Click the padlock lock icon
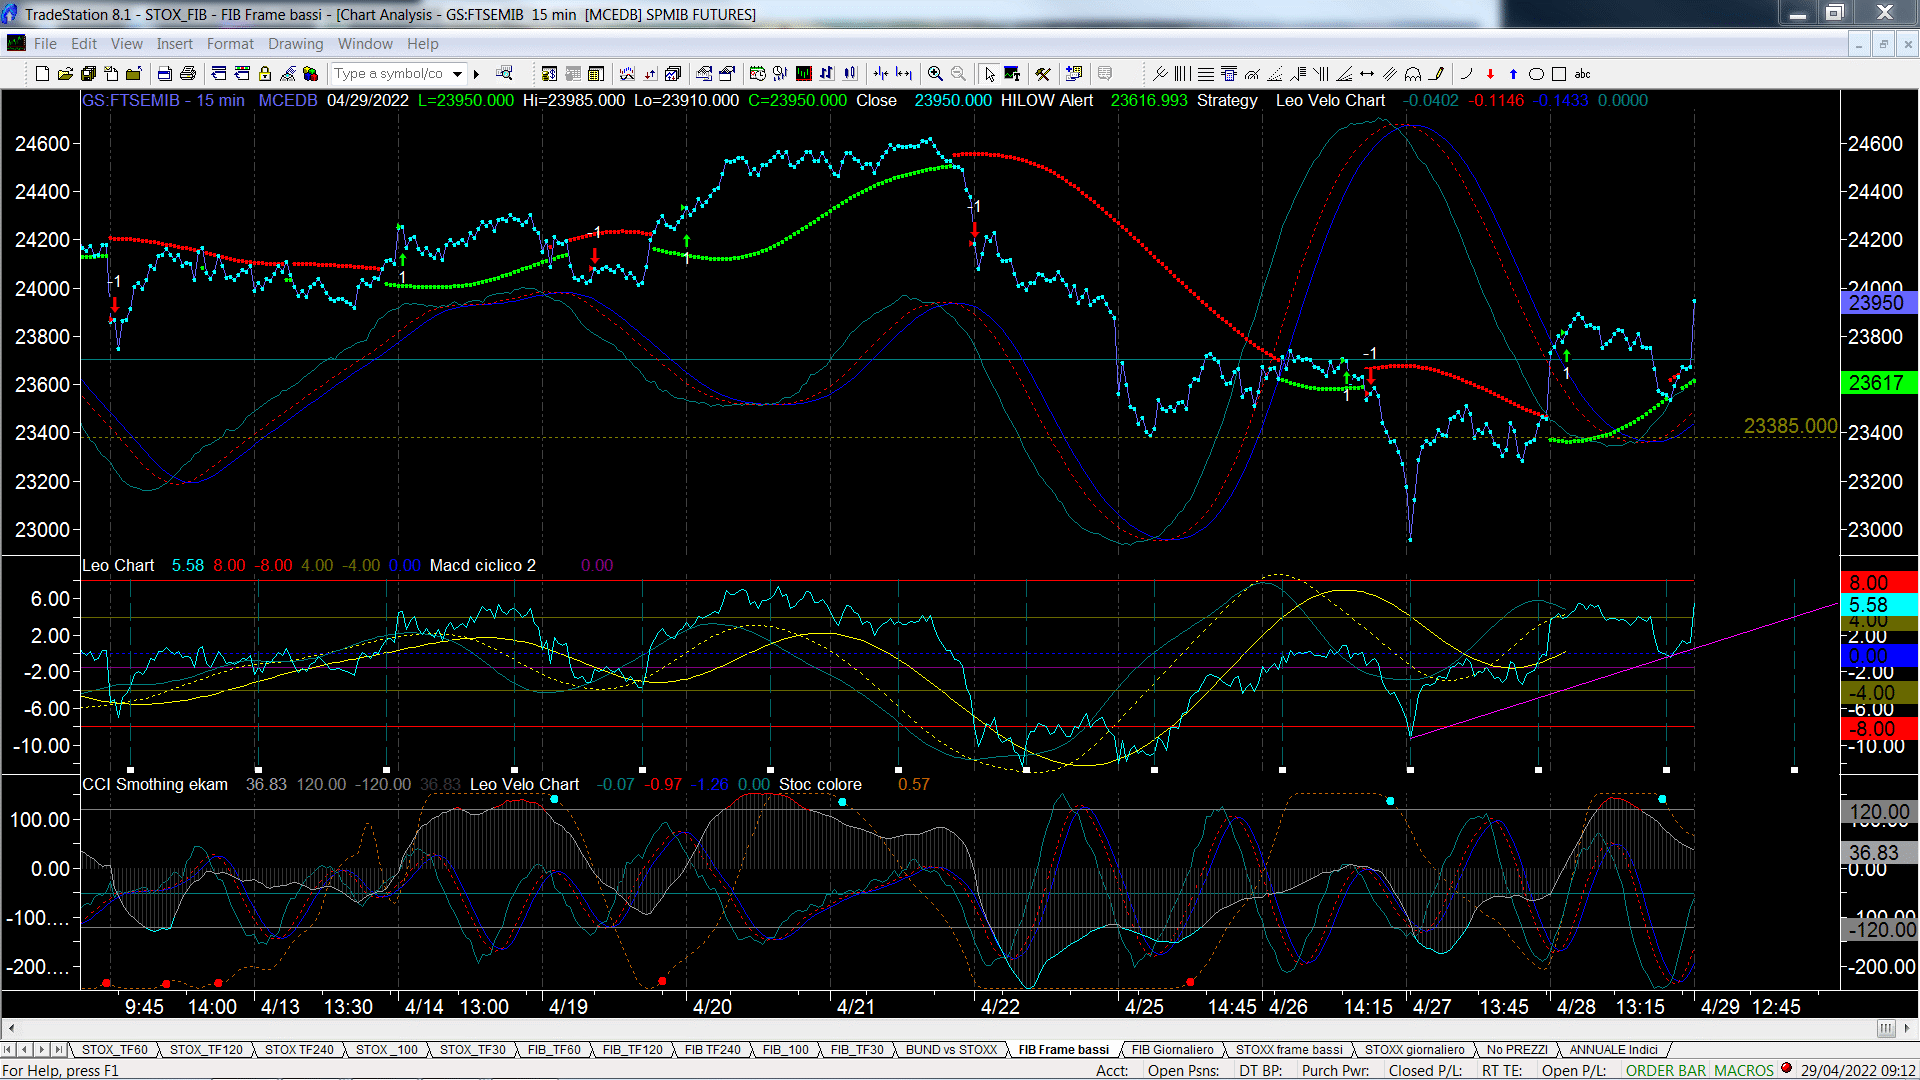Viewport: 1920px width, 1080px height. pyautogui.click(x=265, y=74)
